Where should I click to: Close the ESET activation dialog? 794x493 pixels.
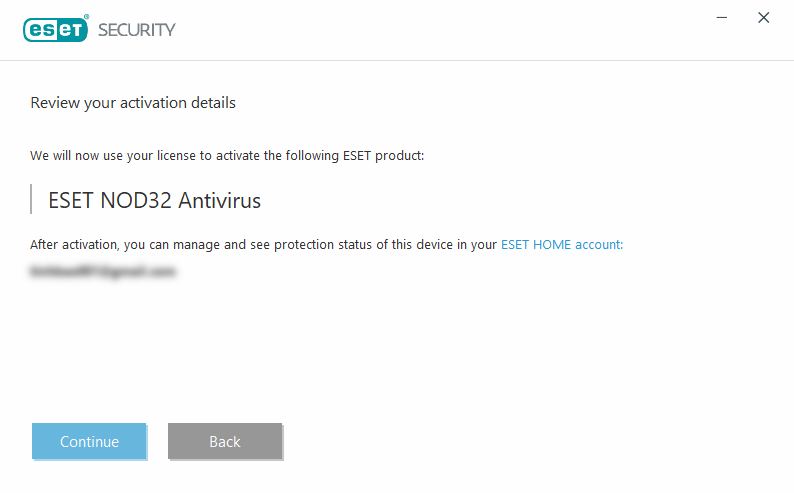(764, 18)
